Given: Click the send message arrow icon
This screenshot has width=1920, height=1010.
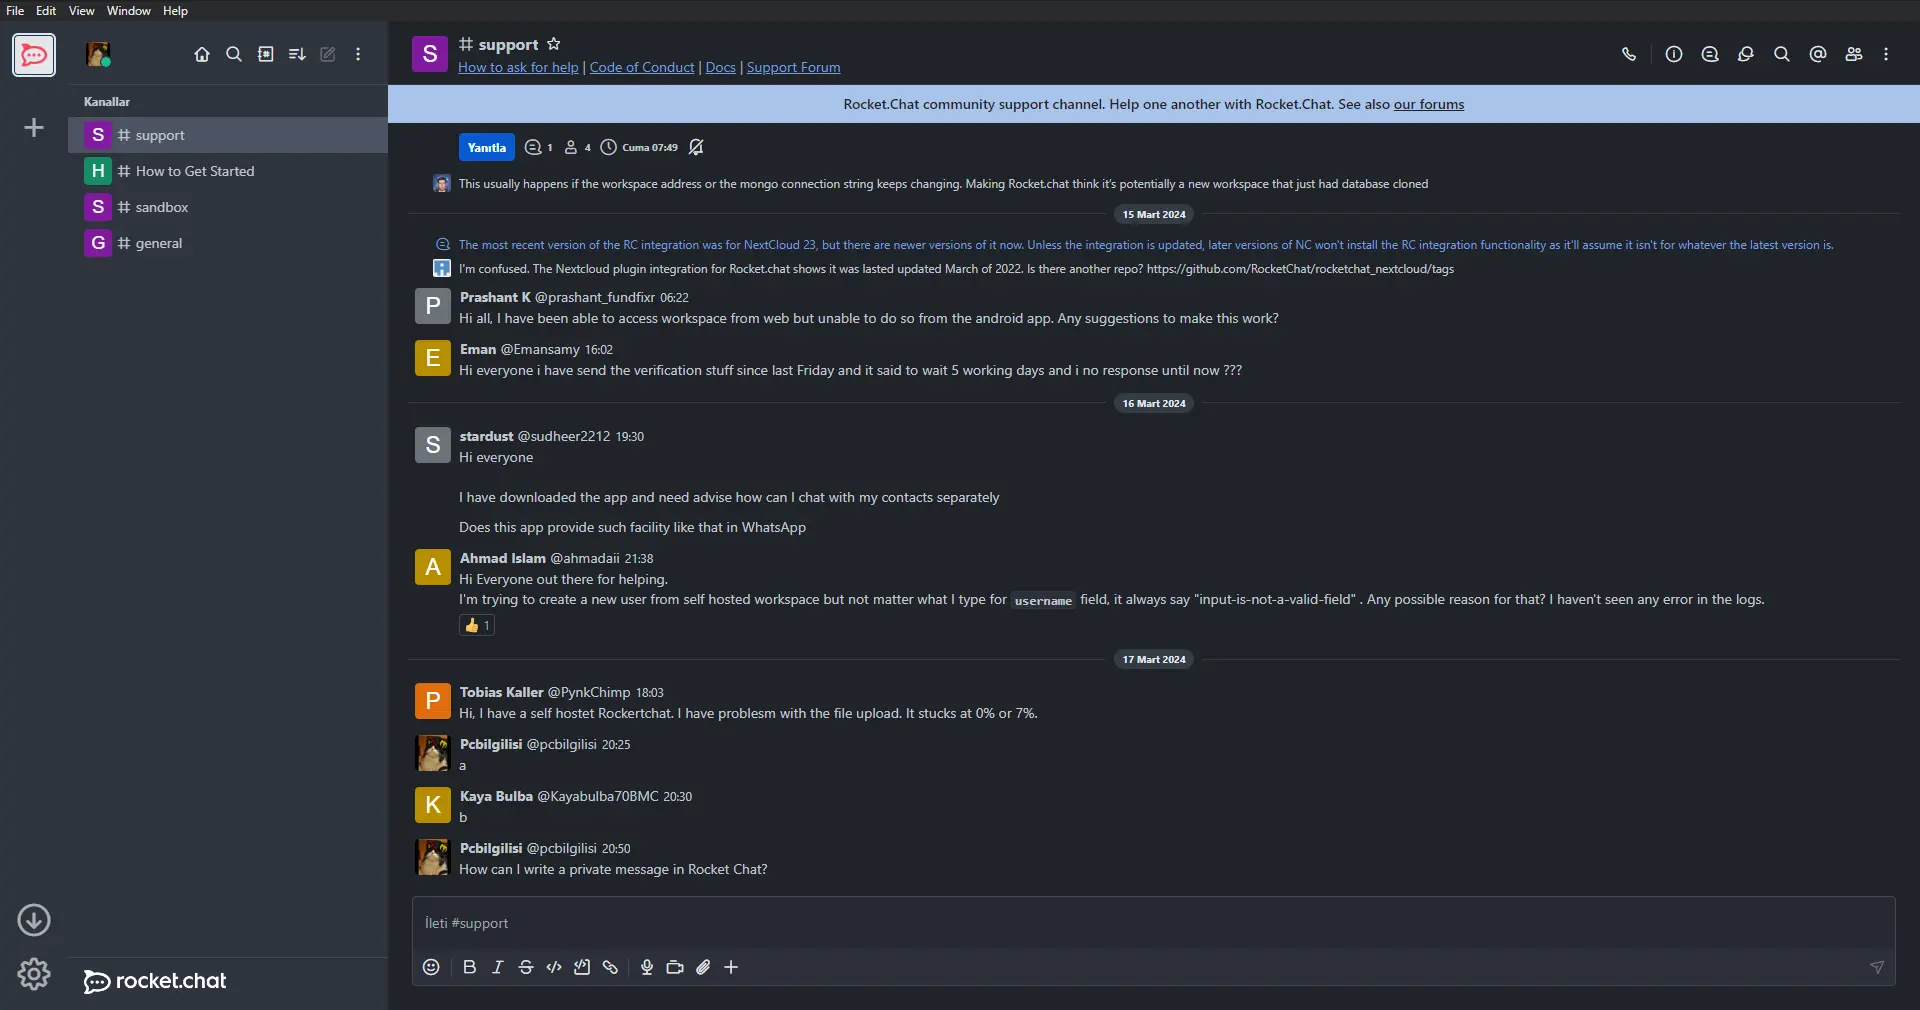Looking at the screenshot, I should pyautogui.click(x=1877, y=967).
